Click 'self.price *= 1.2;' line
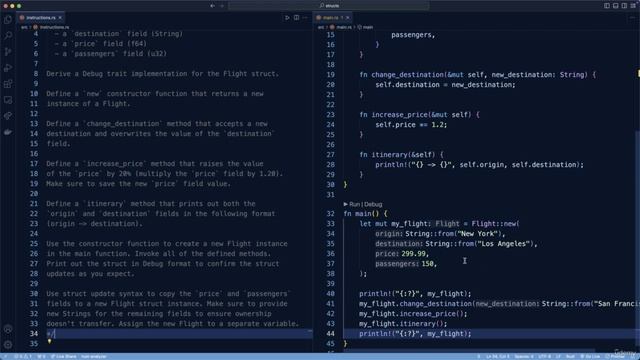Image resolution: width=640 pixels, height=360 pixels. [411, 124]
